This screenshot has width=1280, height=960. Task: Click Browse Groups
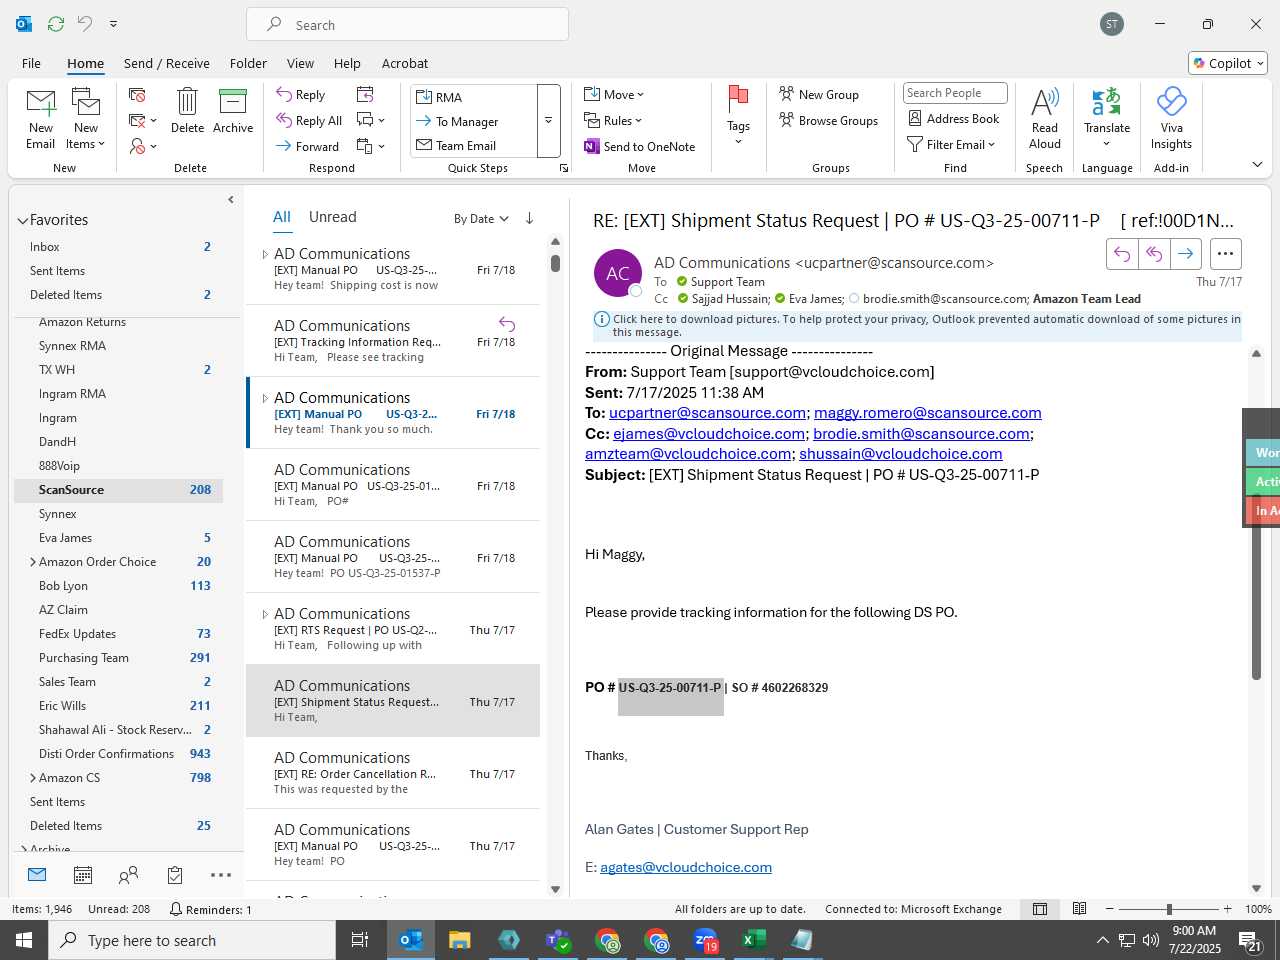tap(828, 121)
